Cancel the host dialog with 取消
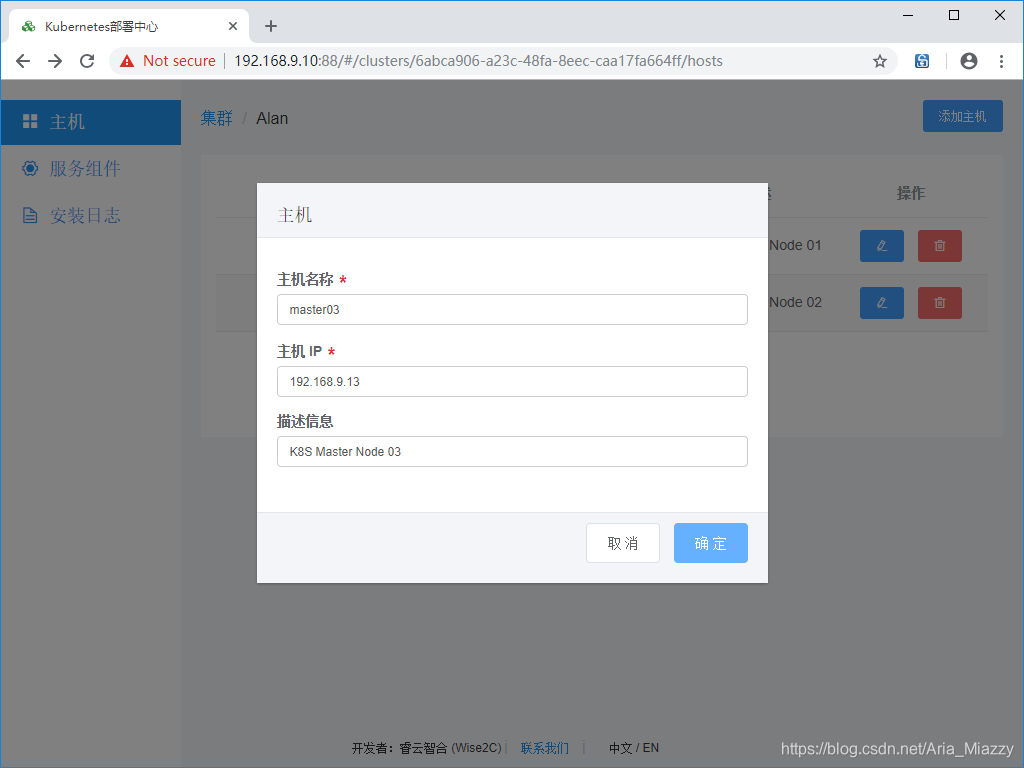The height and width of the screenshot is (768, 1024). point(623,543)
